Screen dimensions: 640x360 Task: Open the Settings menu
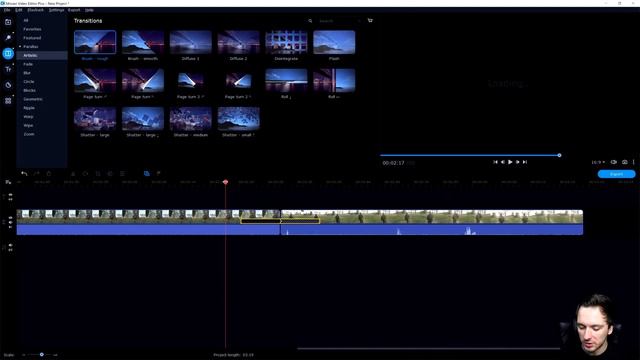[x=56, y=10]
